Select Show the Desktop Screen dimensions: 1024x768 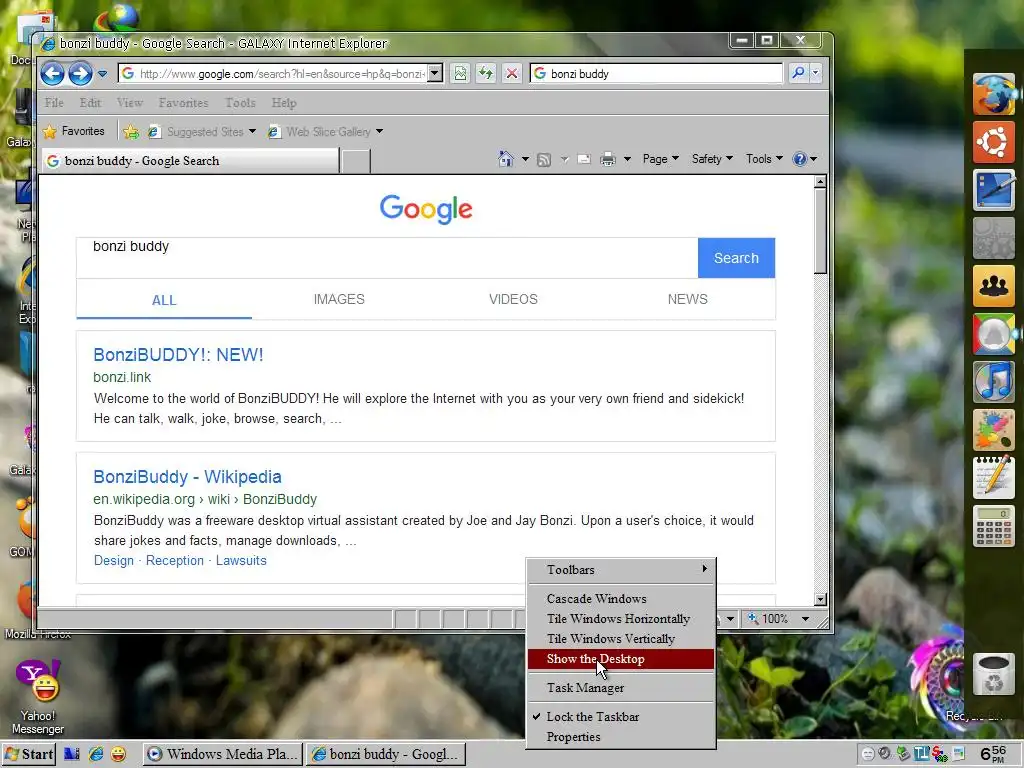tap(620, 659)
